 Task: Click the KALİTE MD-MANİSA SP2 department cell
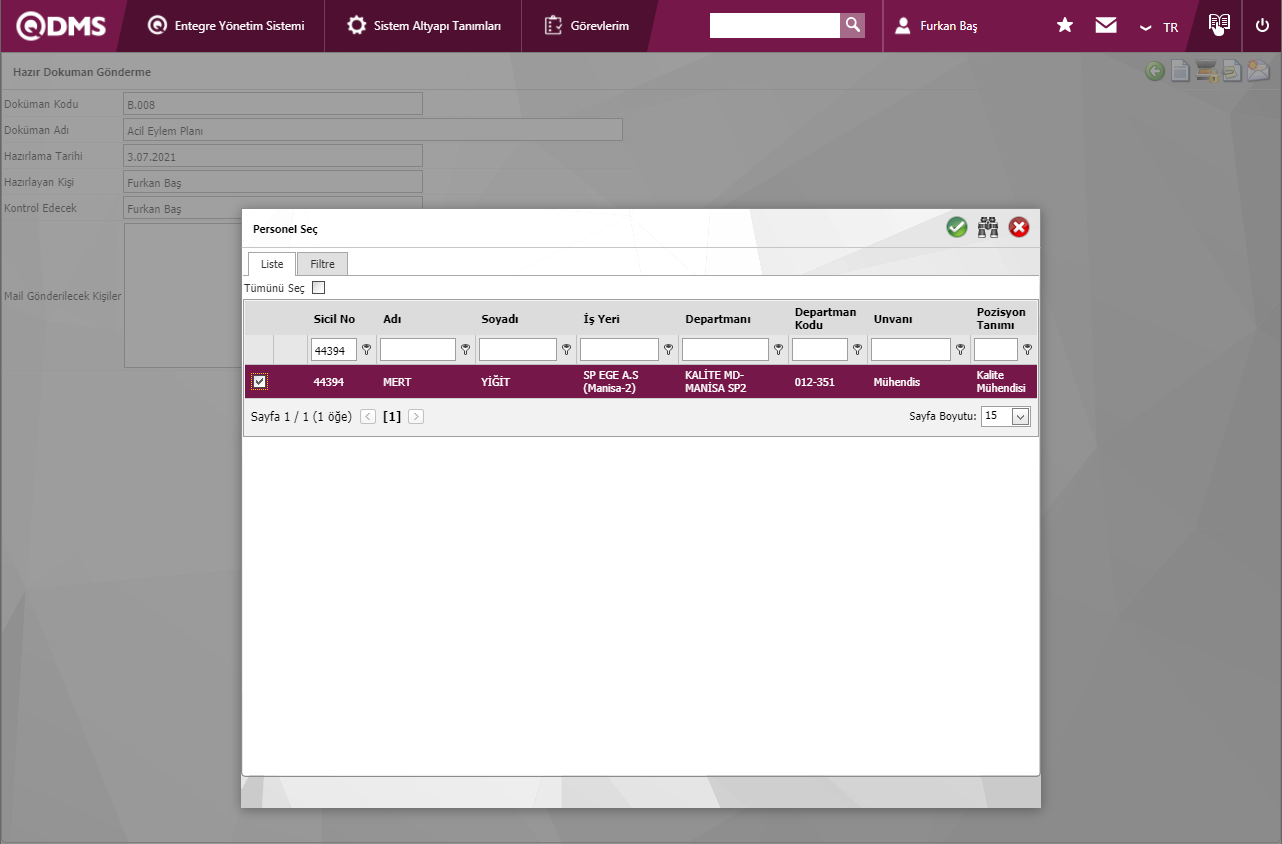[x=716, y=381]
